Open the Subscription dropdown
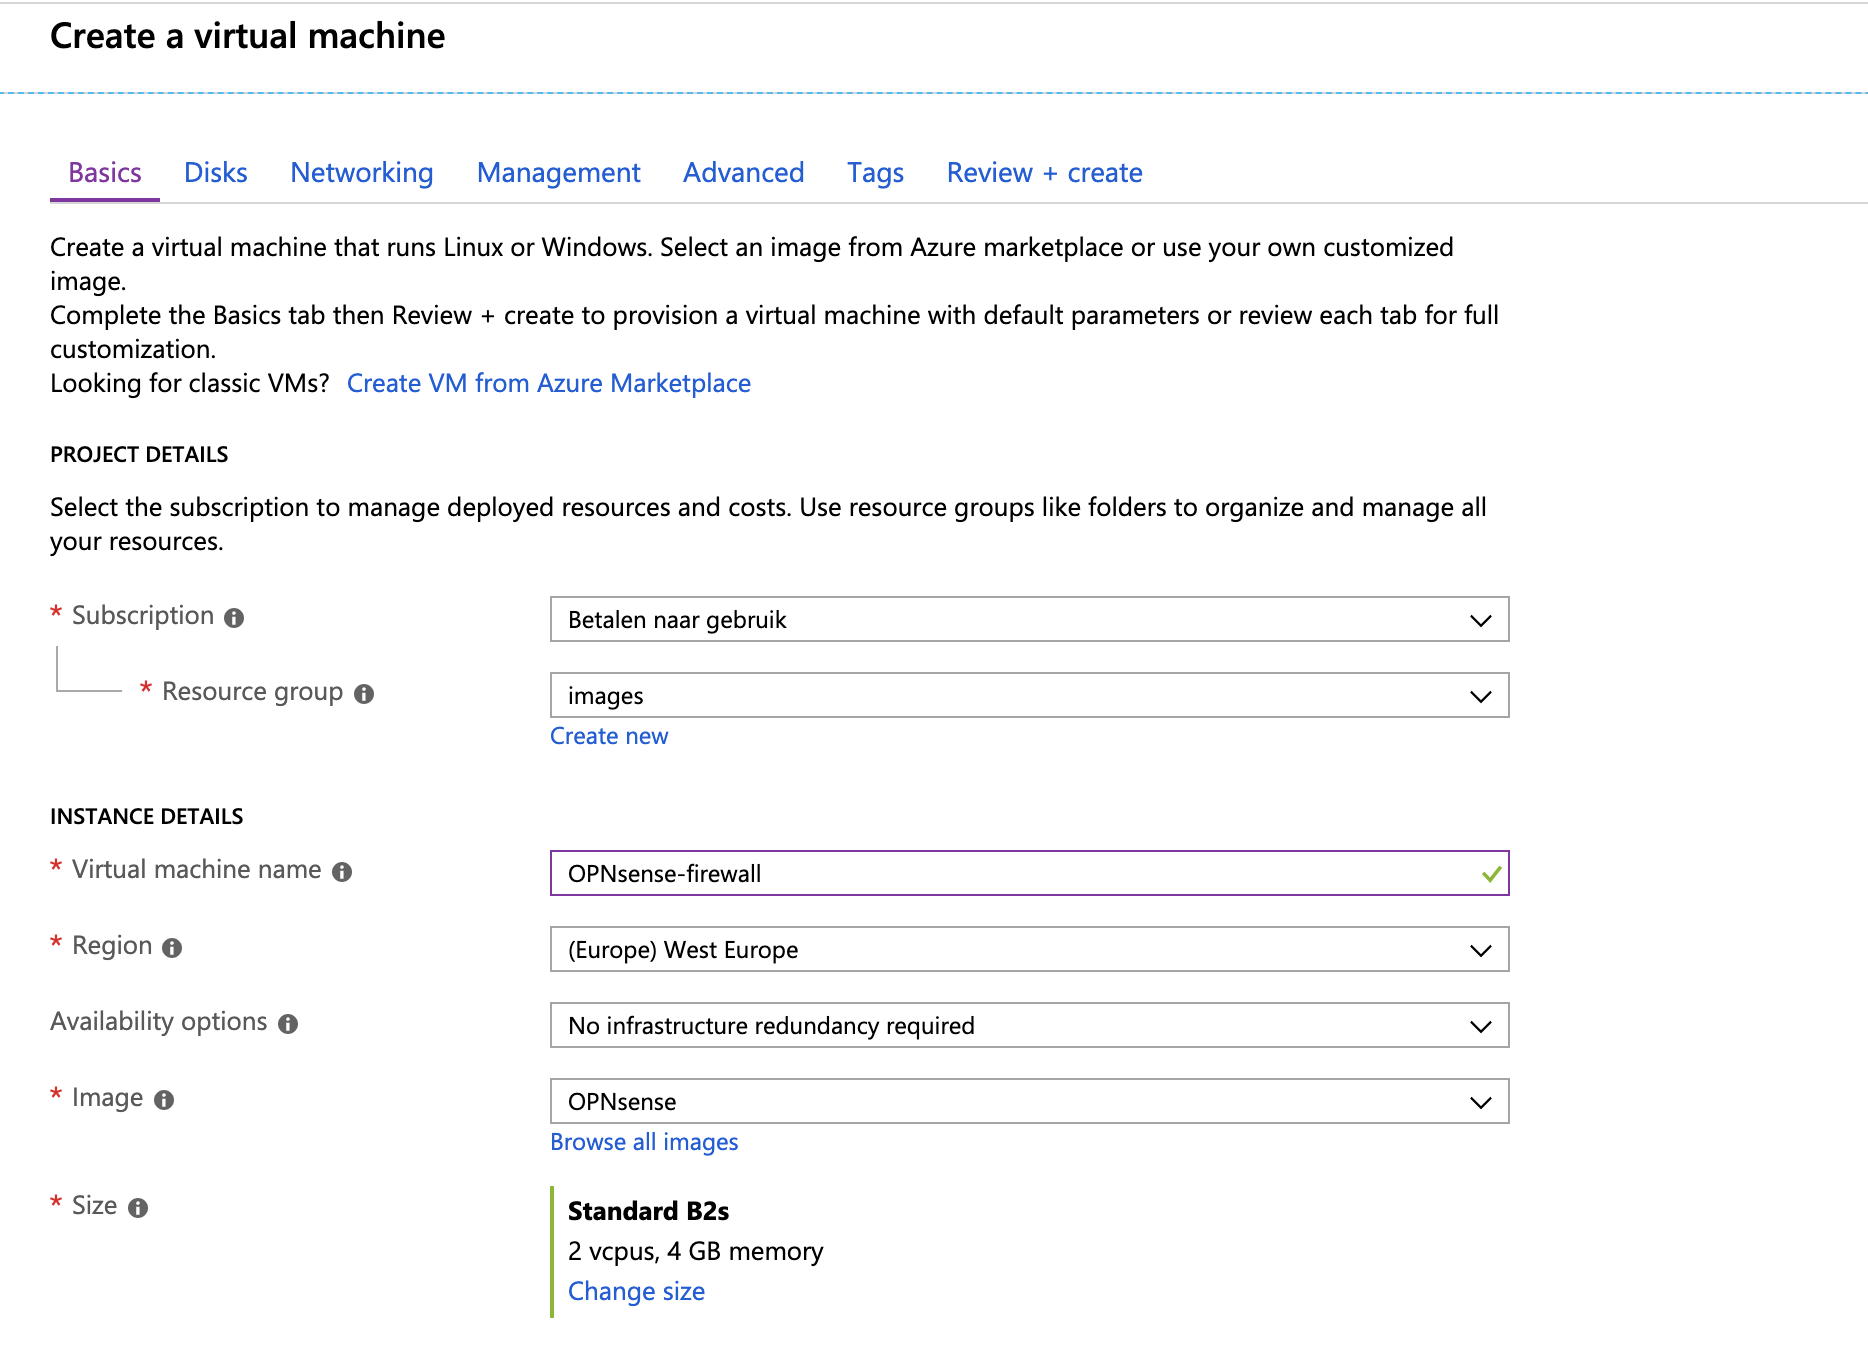This screenshot has height=1362, width=1868. pyautogui.click(x=1028, y=620)
